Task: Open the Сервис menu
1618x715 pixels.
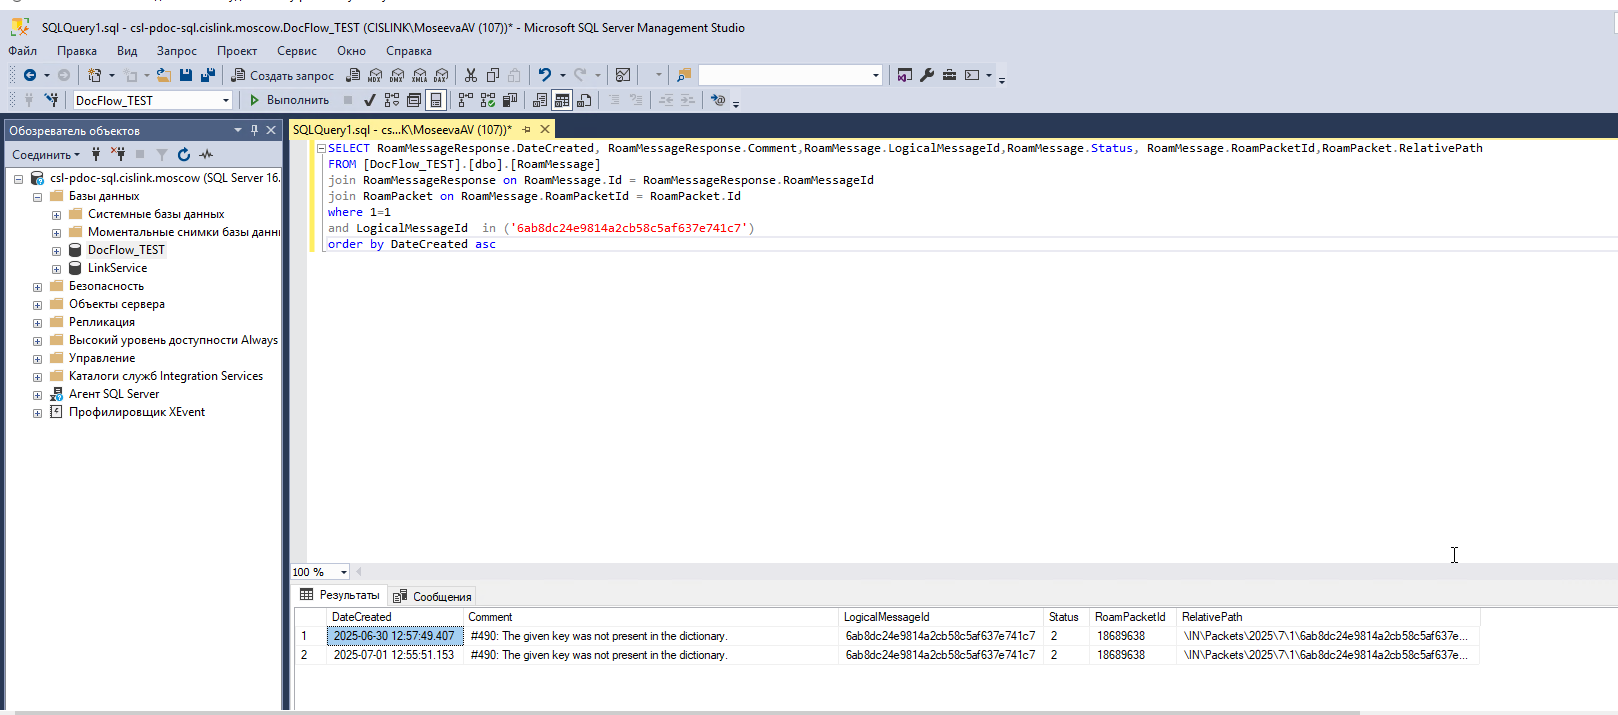Action: [x=297, y=51]
